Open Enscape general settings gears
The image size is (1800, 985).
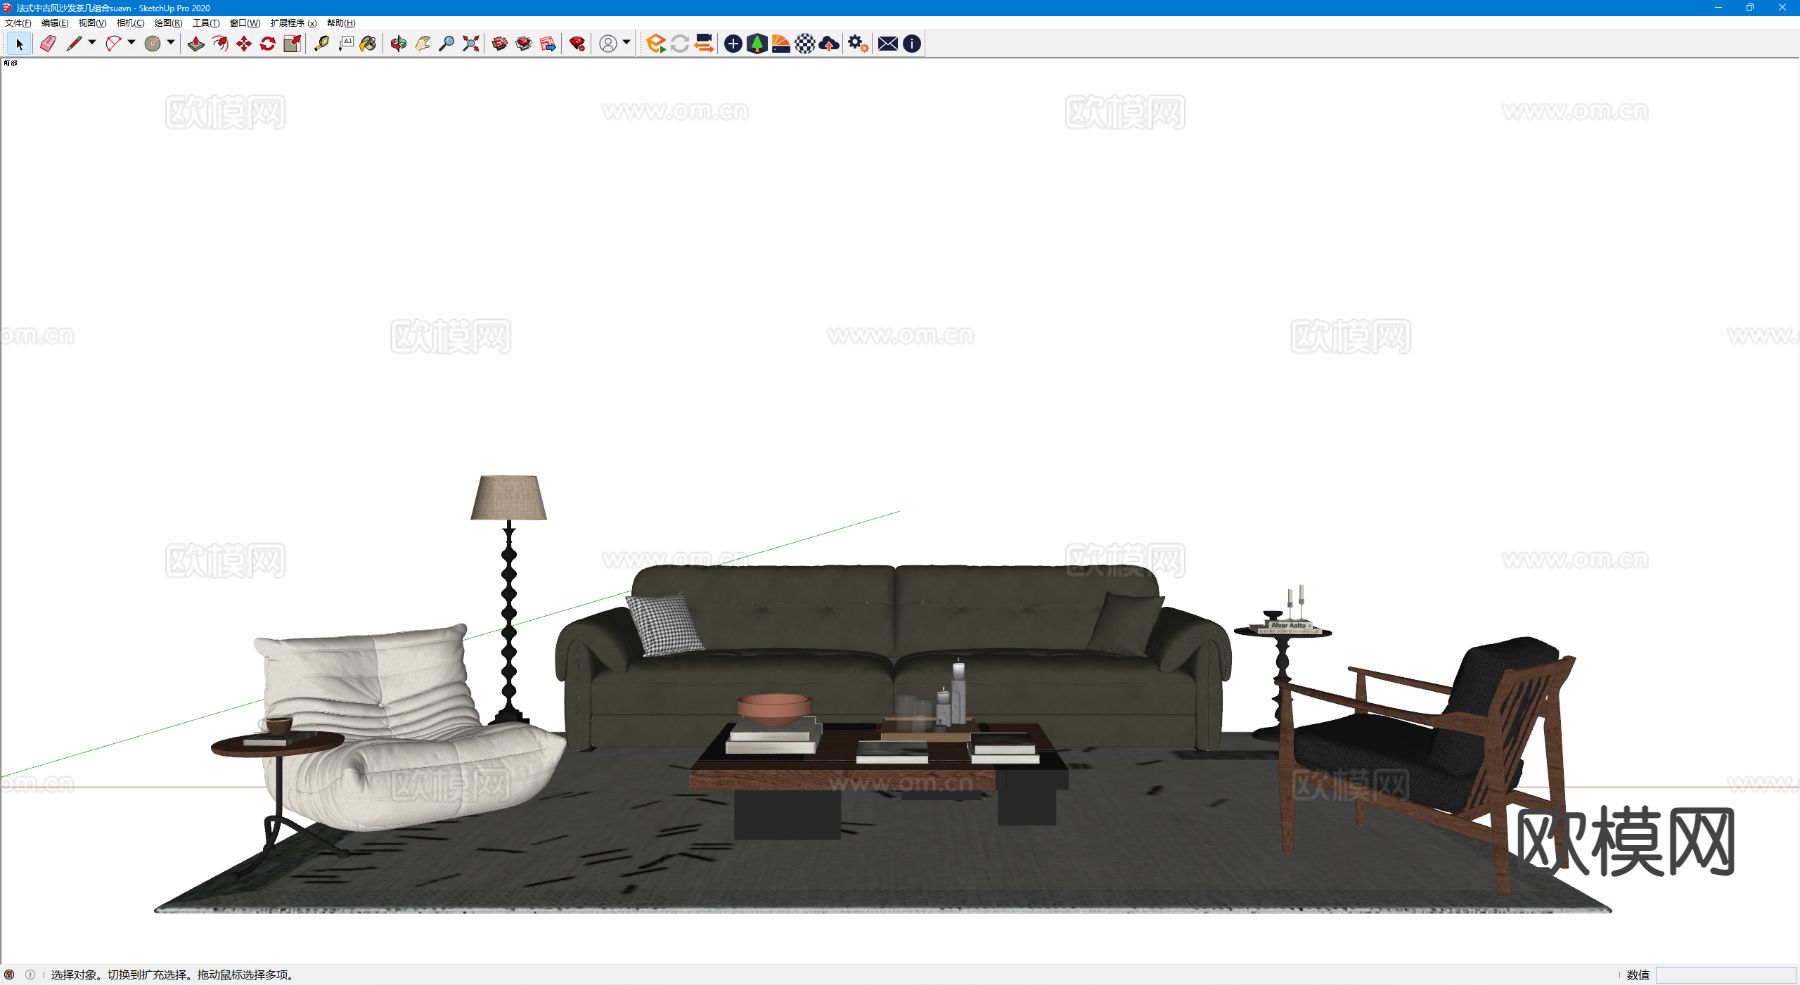[x=858, y=43]
